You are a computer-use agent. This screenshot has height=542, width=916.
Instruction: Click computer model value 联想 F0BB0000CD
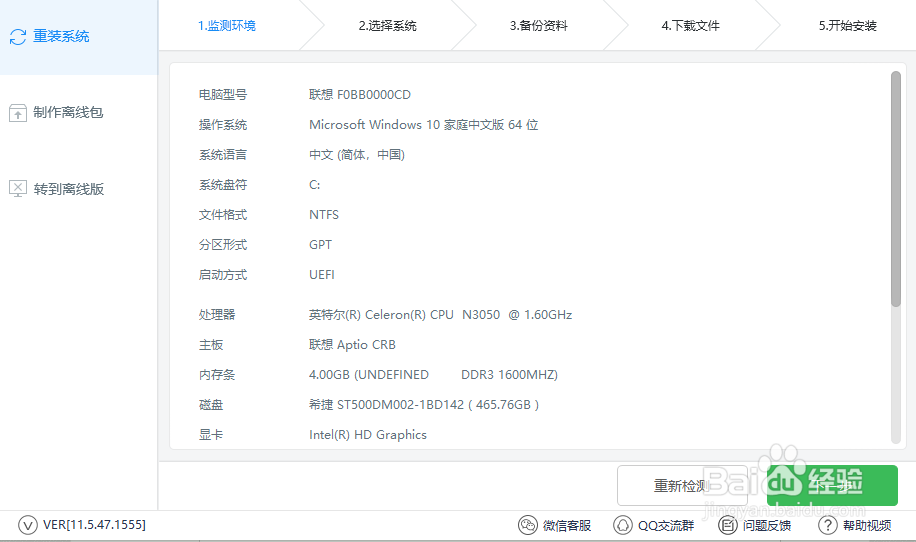(x=360, y=95)
